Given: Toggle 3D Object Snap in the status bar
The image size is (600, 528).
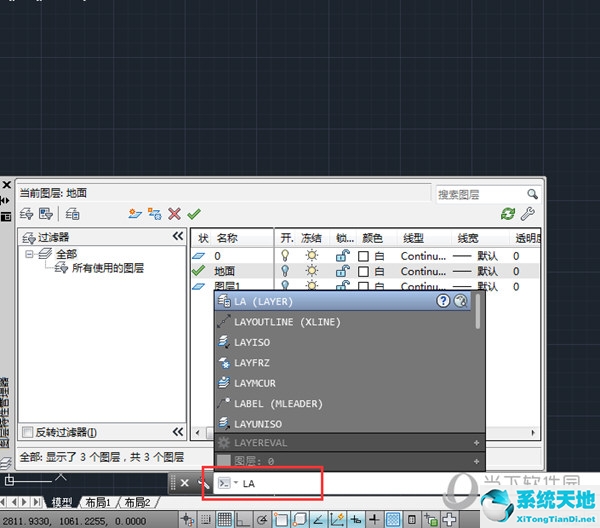Looking at the screenshot, I should 300,519.
